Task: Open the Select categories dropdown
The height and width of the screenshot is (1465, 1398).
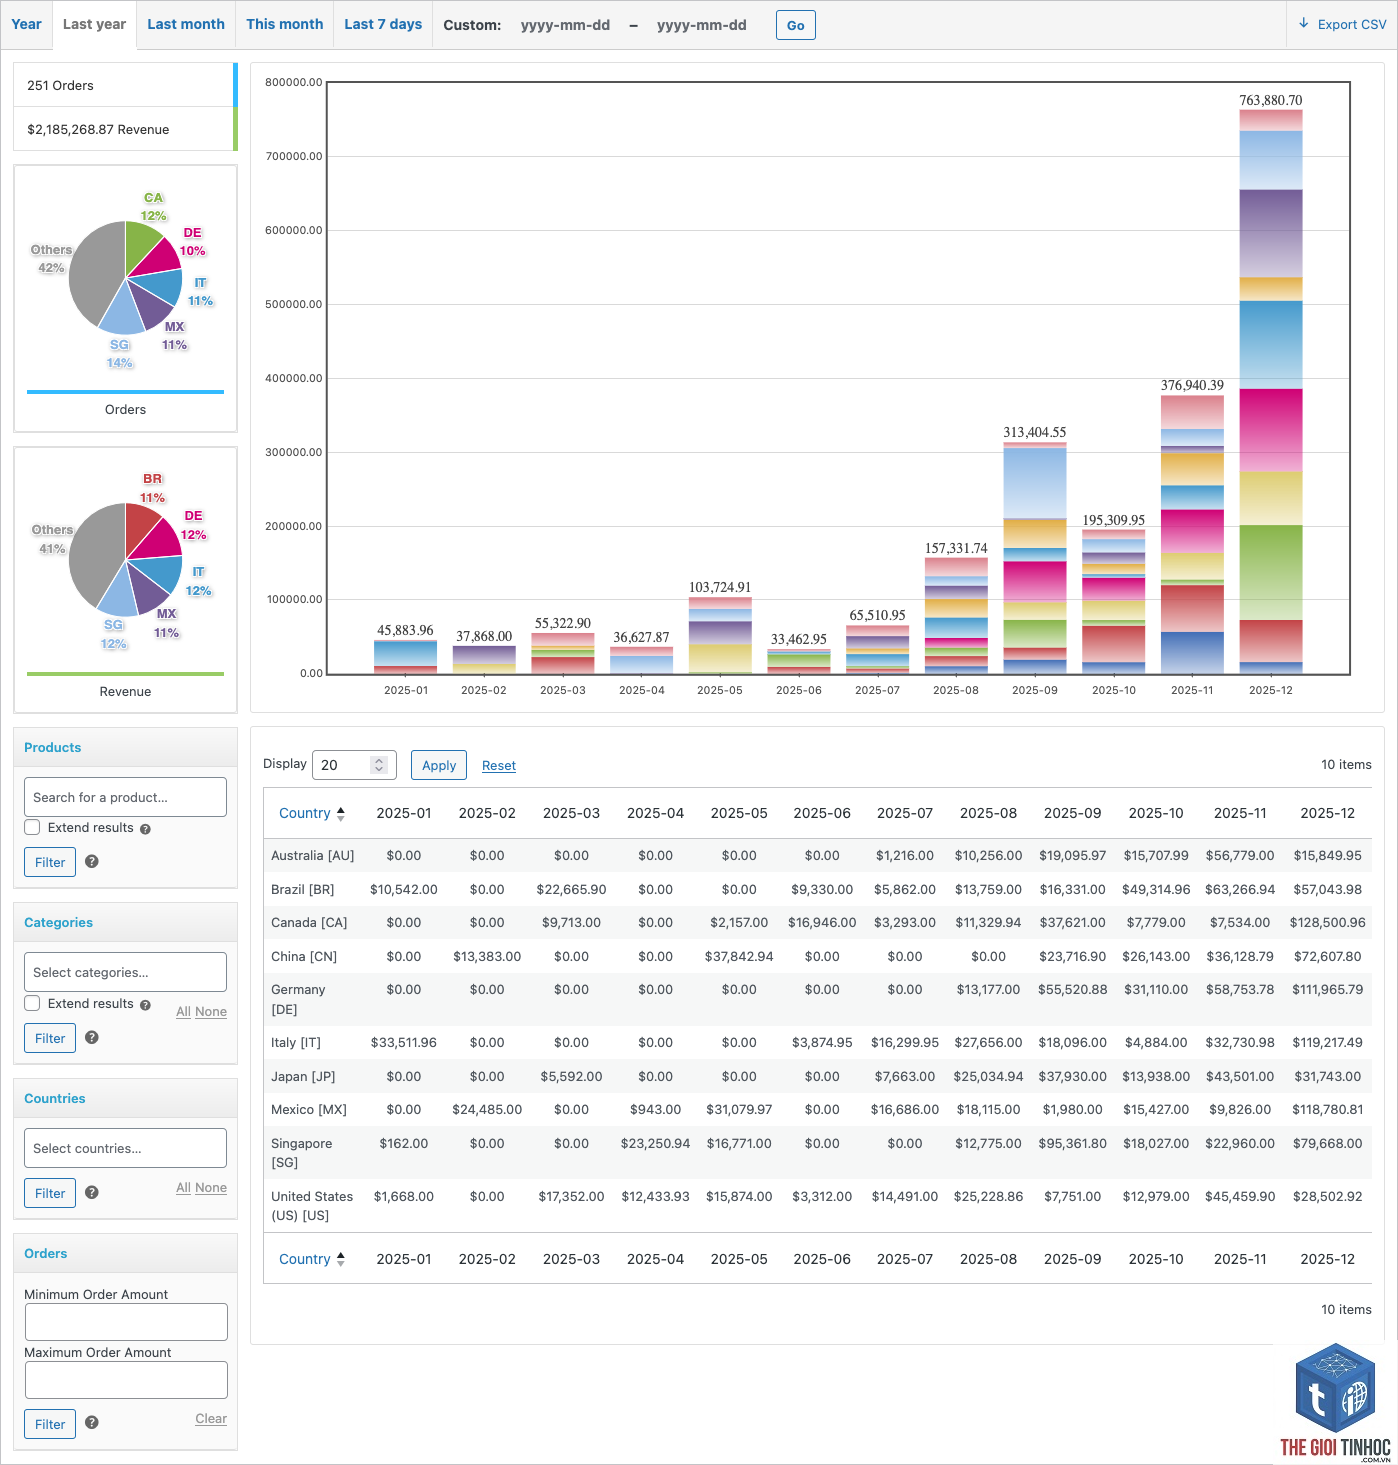Action: pyautogui.click(x=125, y=972)
